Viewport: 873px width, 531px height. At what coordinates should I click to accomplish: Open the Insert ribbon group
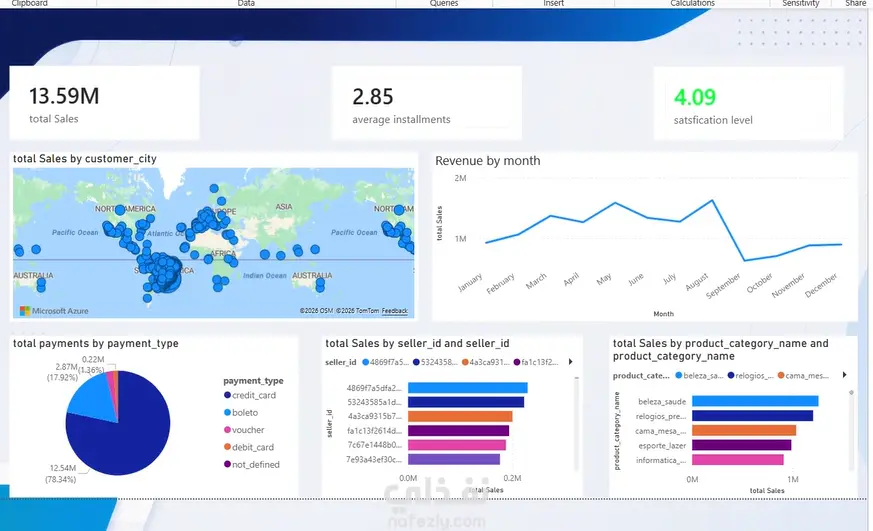(x=553, y=3)
